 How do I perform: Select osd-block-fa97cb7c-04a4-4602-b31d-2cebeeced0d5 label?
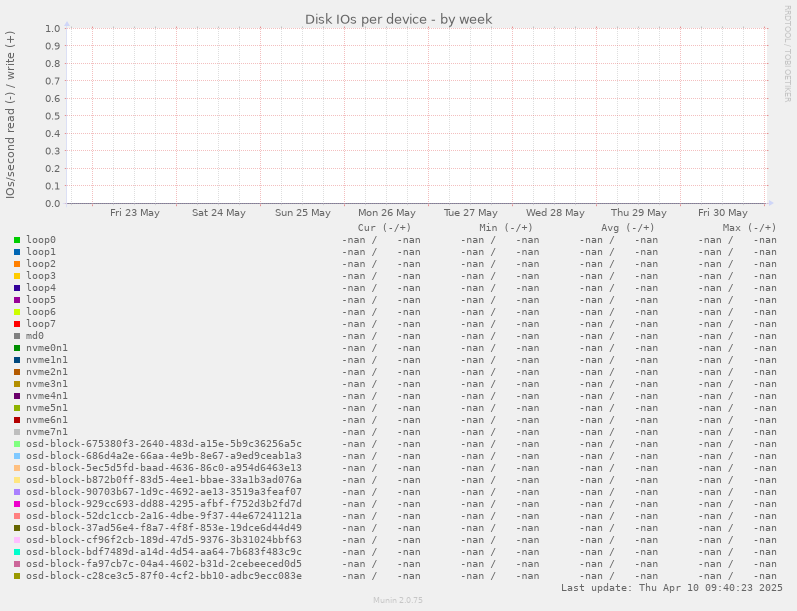(164, 564)
